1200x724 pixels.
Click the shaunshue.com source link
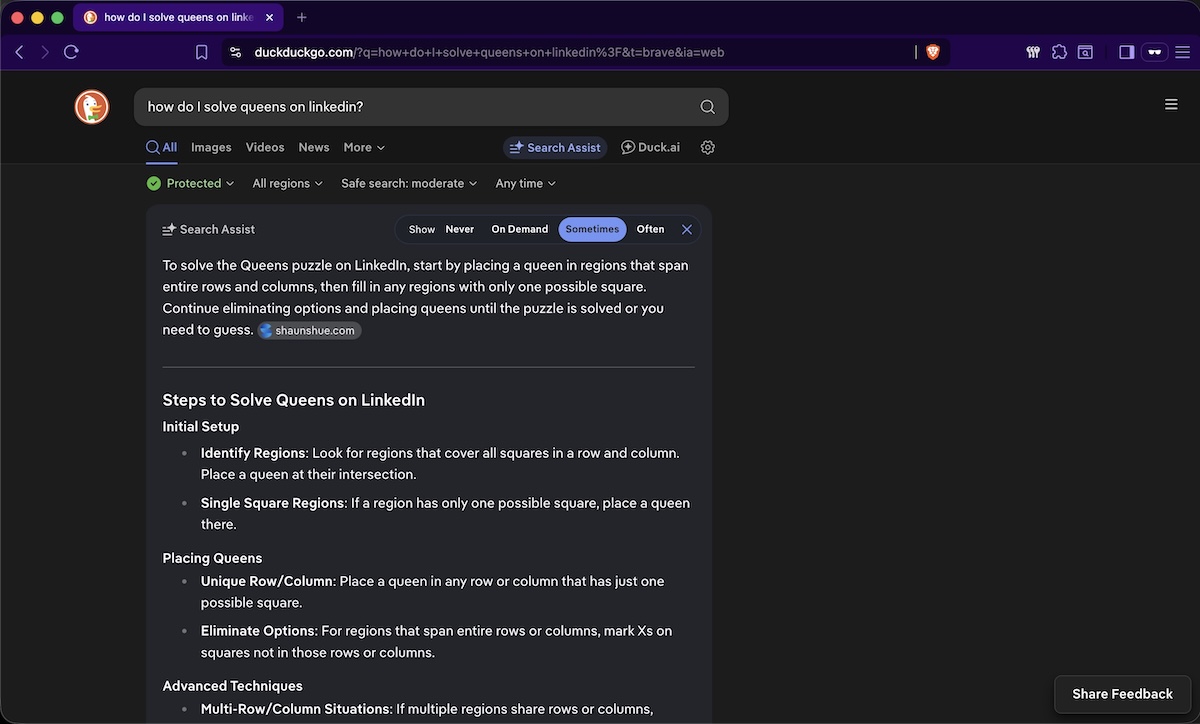(x=309, y=330)
